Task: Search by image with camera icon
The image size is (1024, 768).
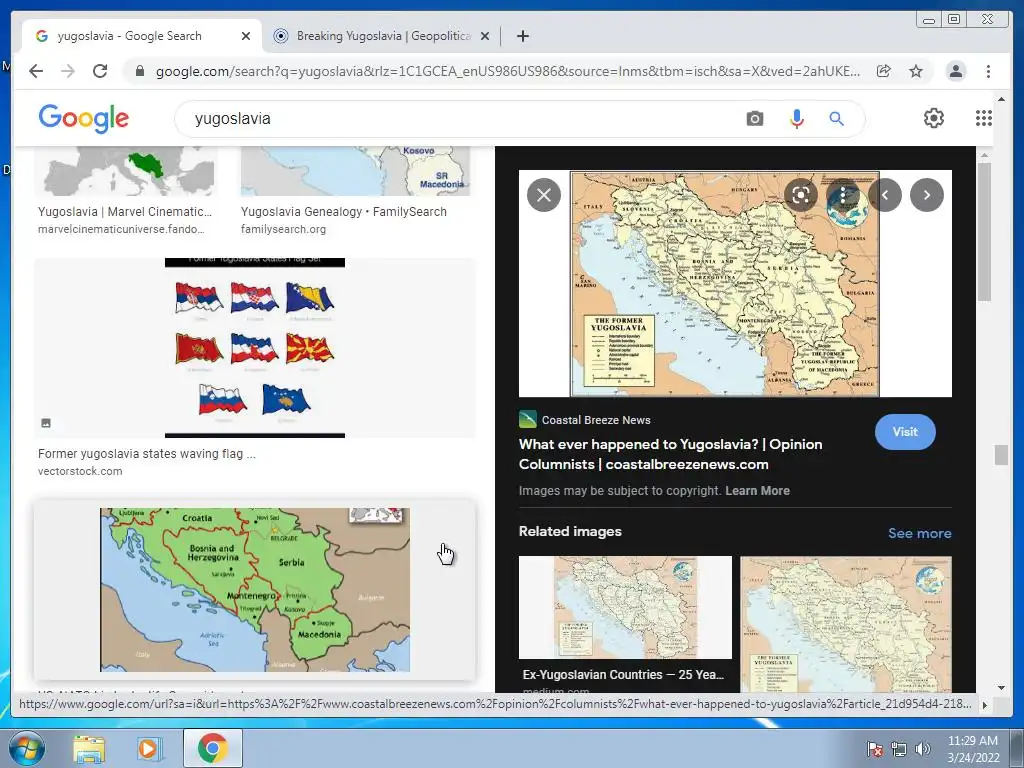Action: point(754,119)
